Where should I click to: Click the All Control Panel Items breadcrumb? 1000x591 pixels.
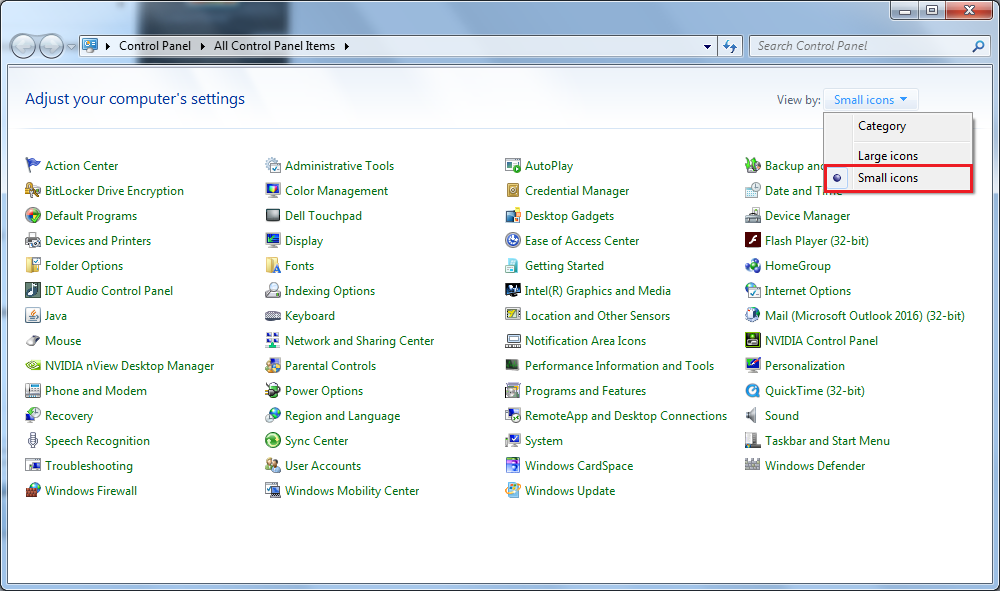[x=274, y=46]
